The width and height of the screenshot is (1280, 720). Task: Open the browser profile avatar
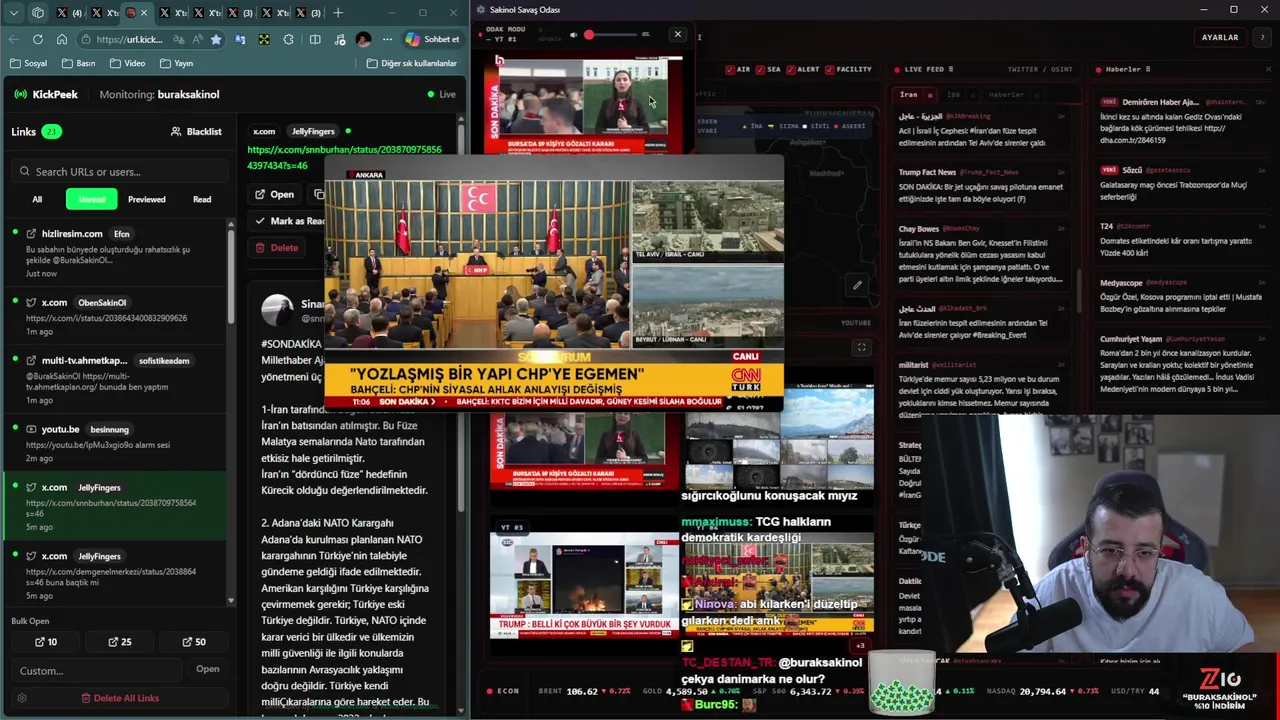(x=363, y=39)
